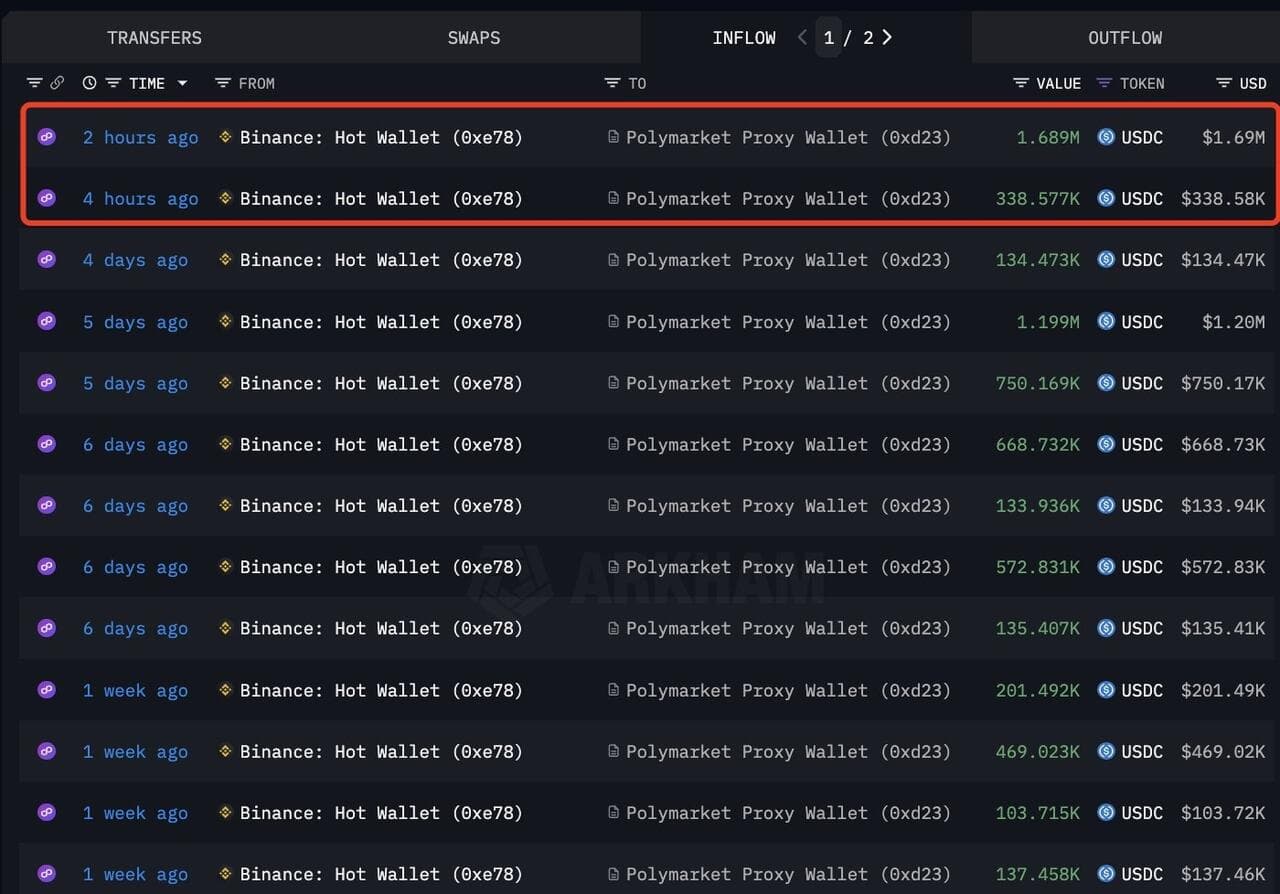Open transaction link icon for 1.689M row
Image resolution: width=1280 pixels, height=894 pixels.
coord(47,137)
